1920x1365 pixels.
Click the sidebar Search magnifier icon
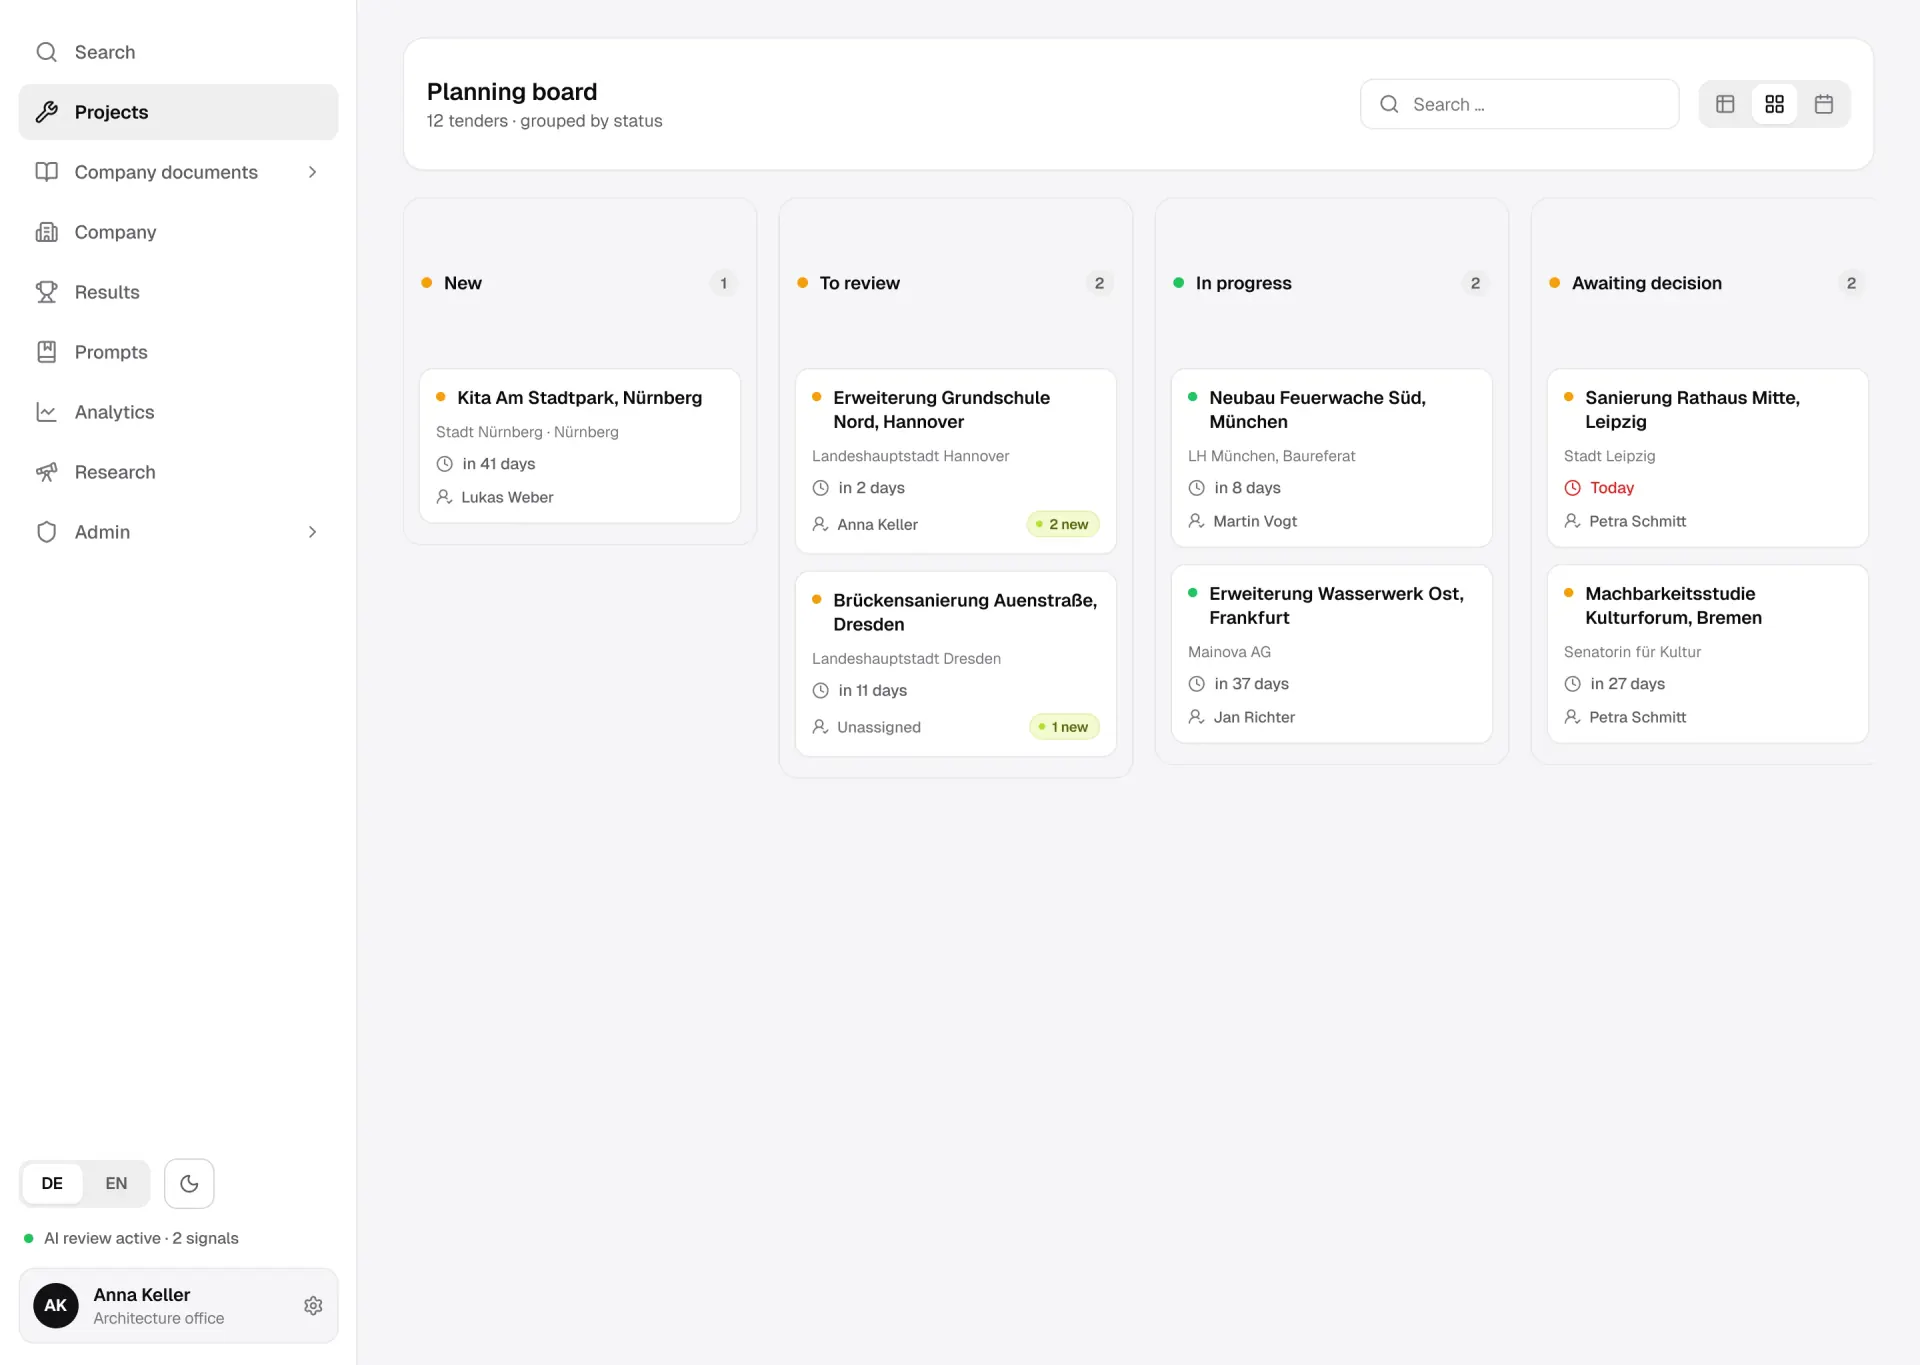(46, 52)
